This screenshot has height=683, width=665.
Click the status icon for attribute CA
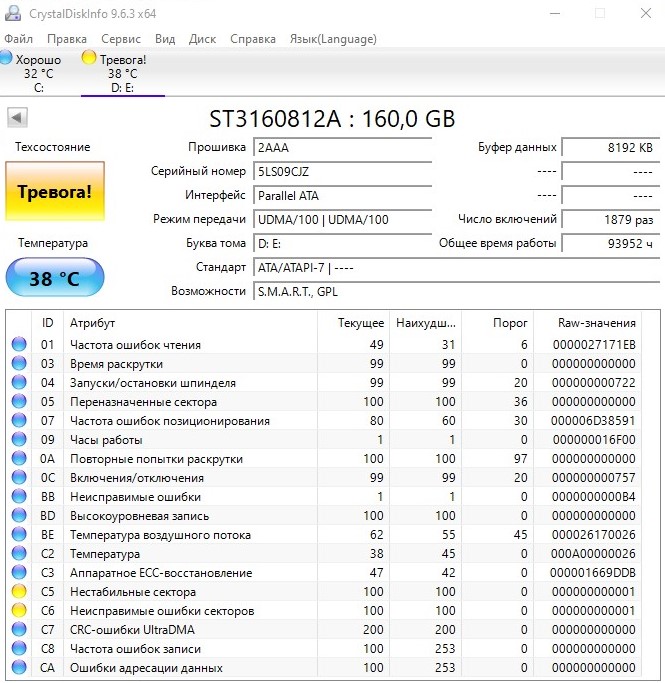click(x=19, y=667)
